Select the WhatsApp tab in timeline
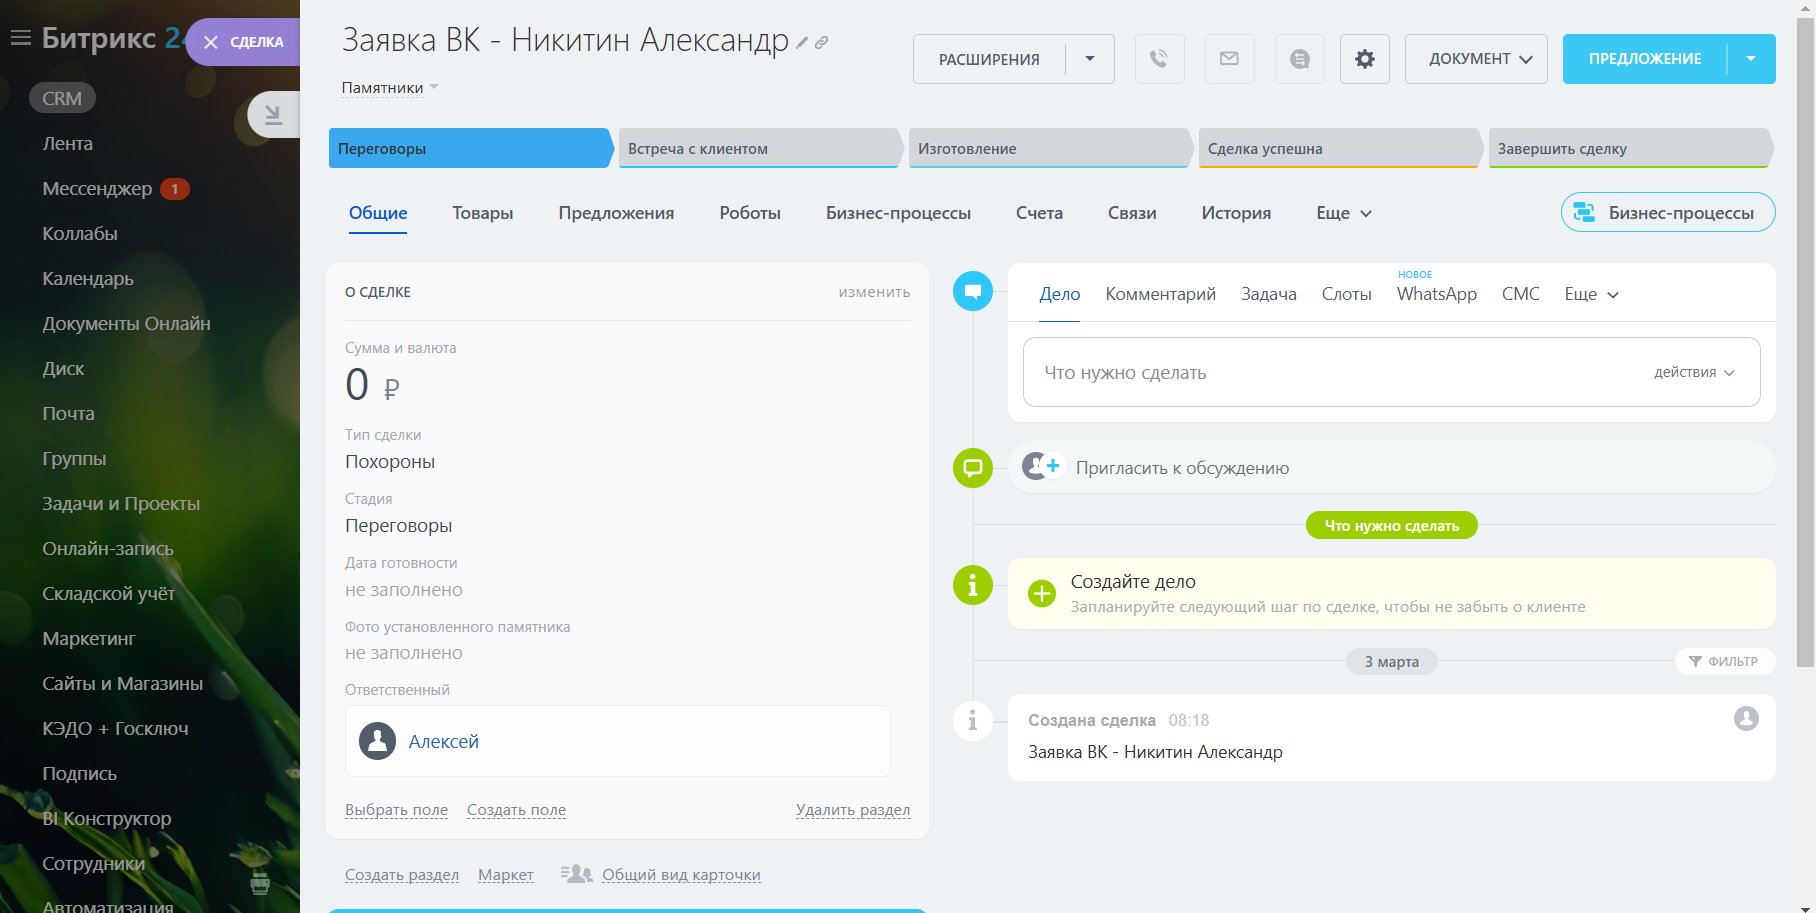The height and width of the screenshot is (913, 1816). 1436,294
